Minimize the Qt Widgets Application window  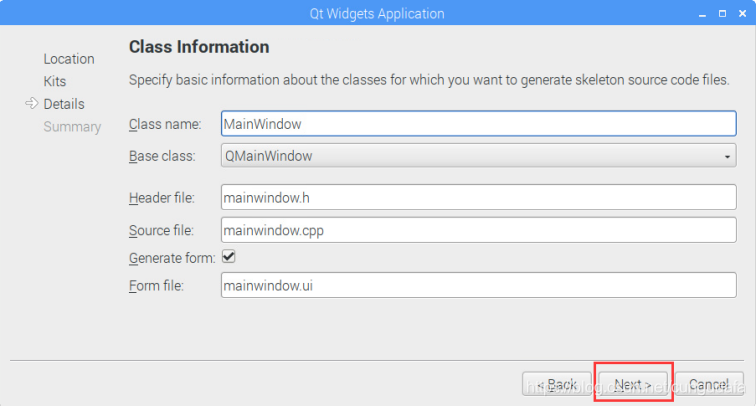pos(702,14)
